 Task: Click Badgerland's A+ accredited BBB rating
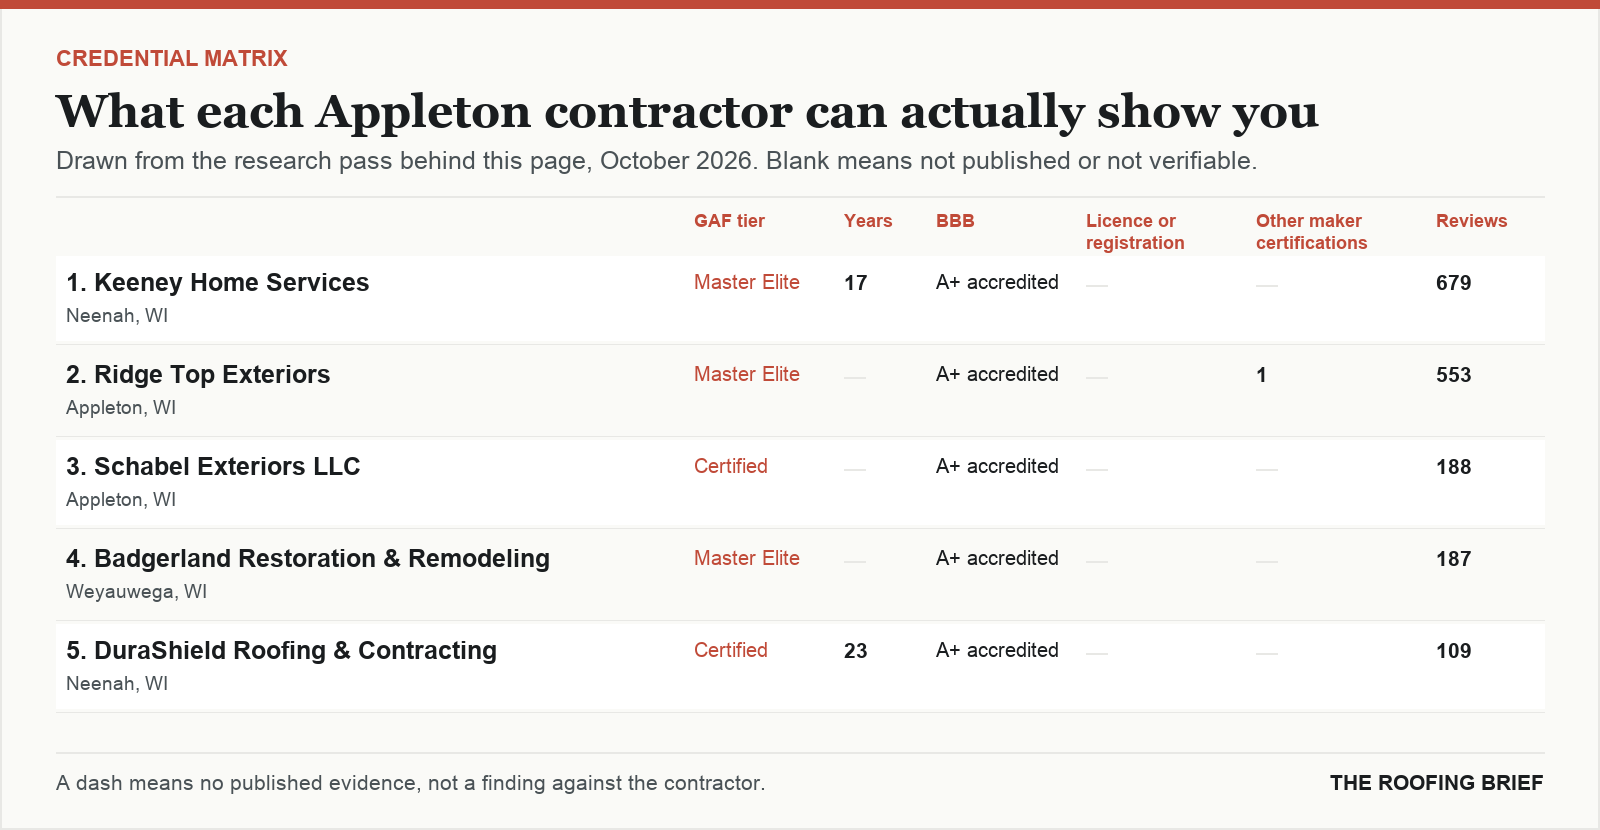point(997,558)
